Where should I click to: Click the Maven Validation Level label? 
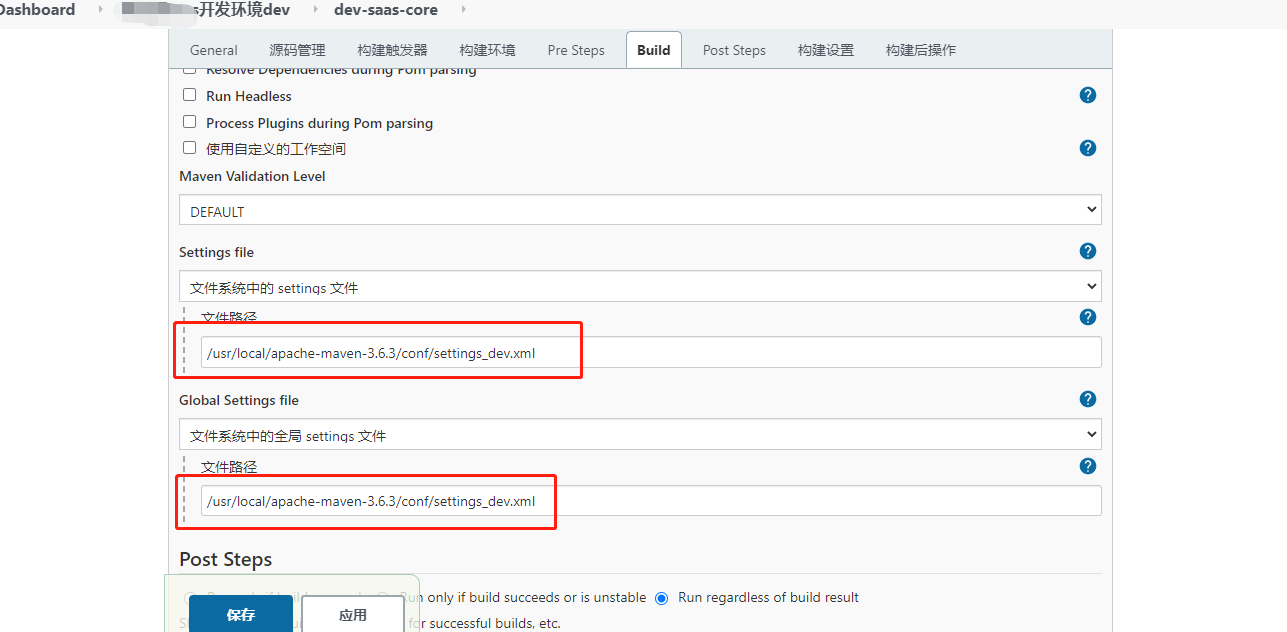[252, 176]
